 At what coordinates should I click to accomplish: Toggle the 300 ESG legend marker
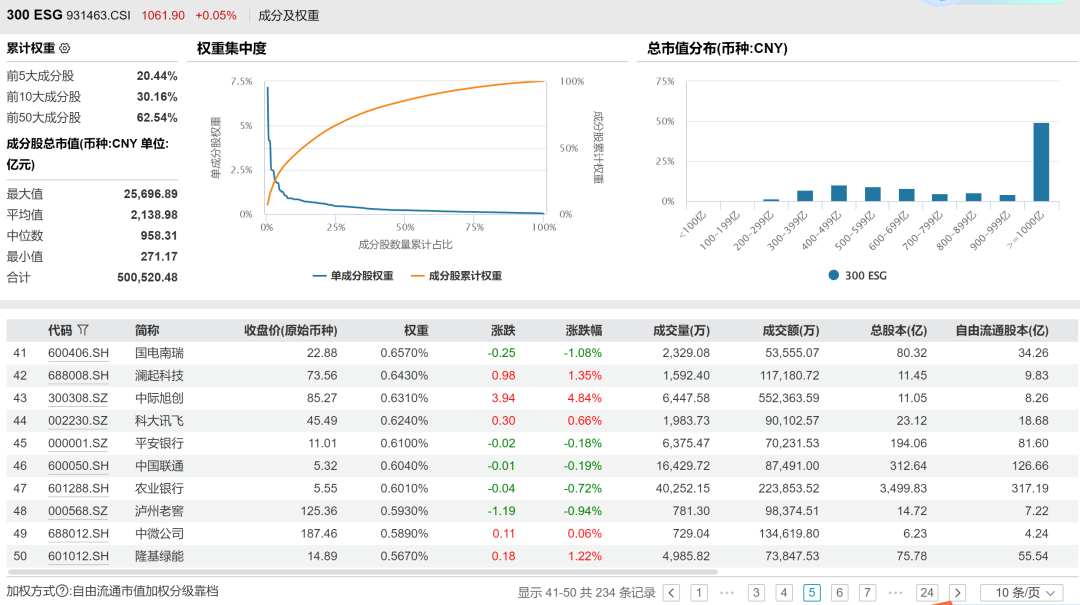pyautogui.click(x=833, y=275)
